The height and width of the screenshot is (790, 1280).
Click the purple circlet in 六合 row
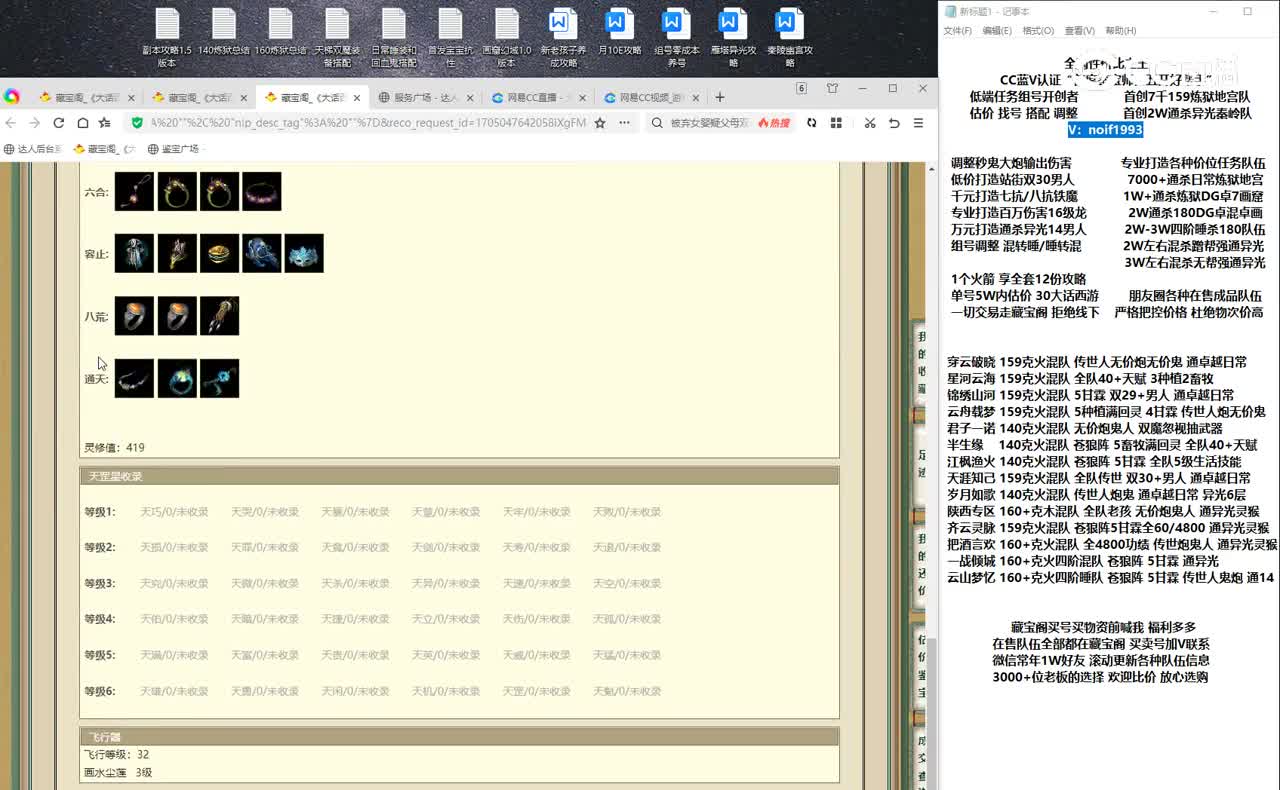pos(262,191)
